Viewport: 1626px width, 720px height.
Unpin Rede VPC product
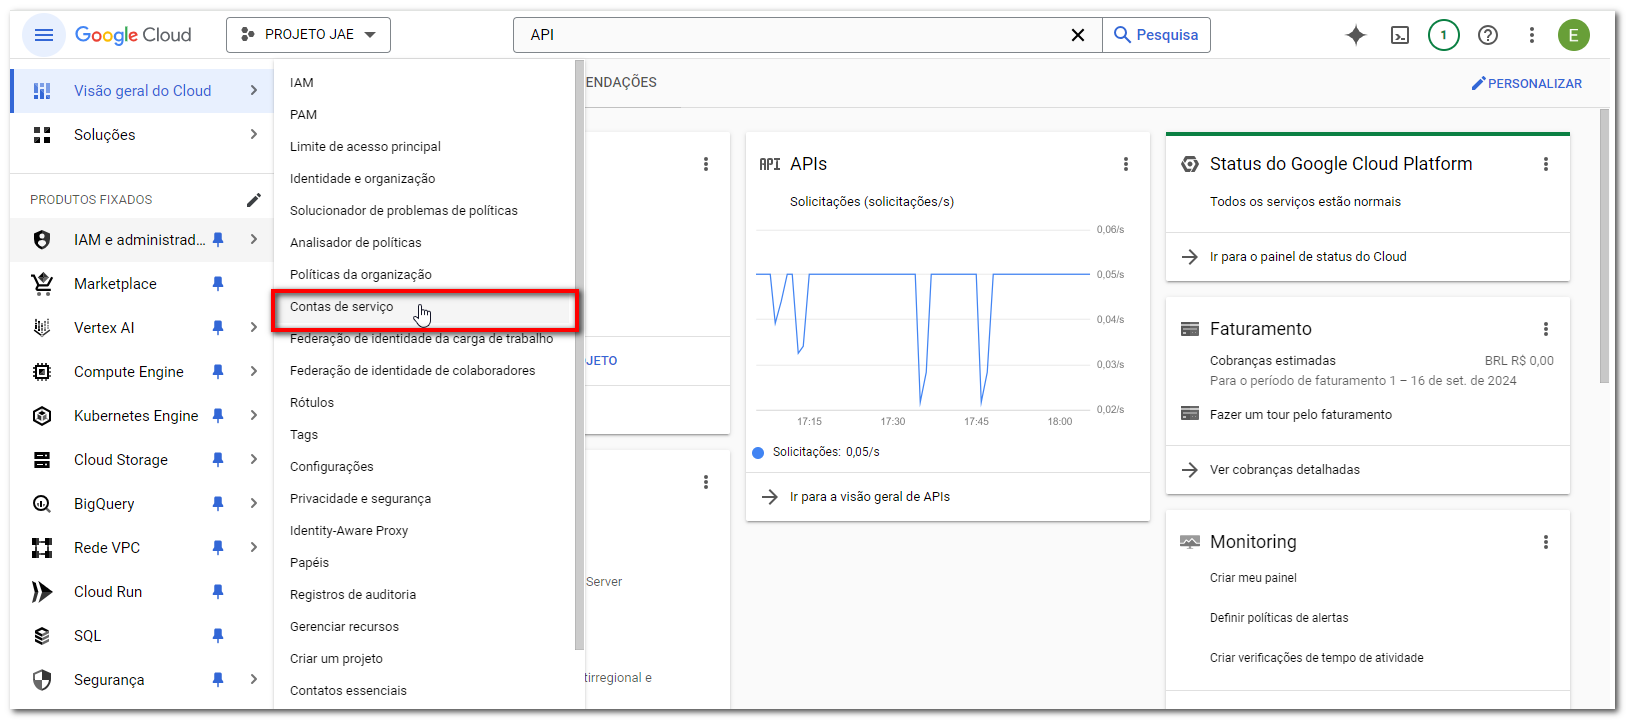tap(218, 548)
